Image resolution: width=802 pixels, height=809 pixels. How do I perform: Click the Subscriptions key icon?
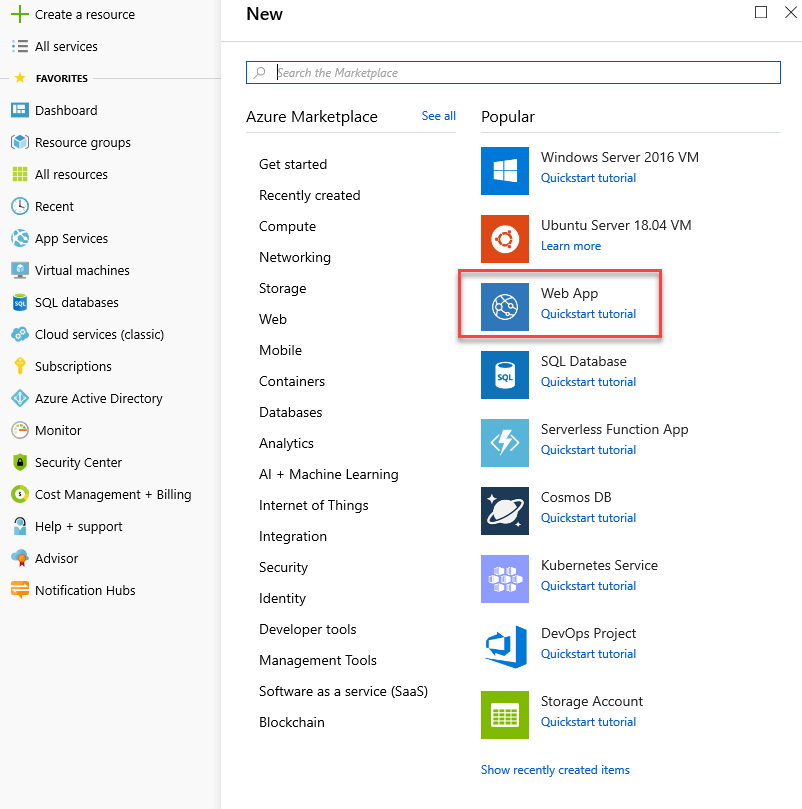[x=20, y=366]
